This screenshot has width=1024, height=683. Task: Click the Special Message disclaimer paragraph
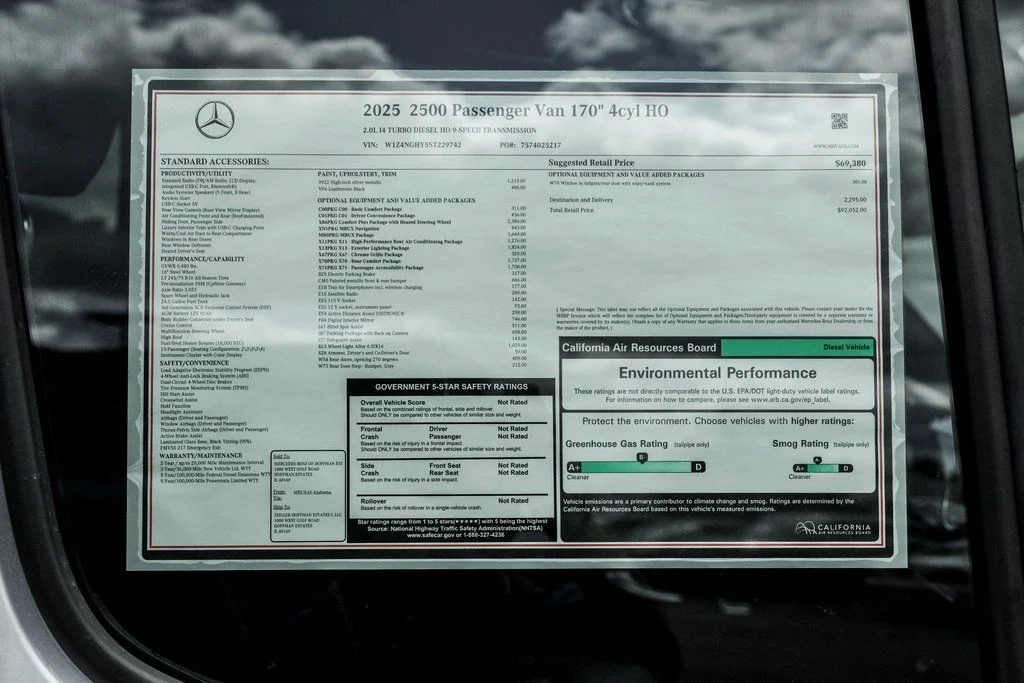pos(714,318)
